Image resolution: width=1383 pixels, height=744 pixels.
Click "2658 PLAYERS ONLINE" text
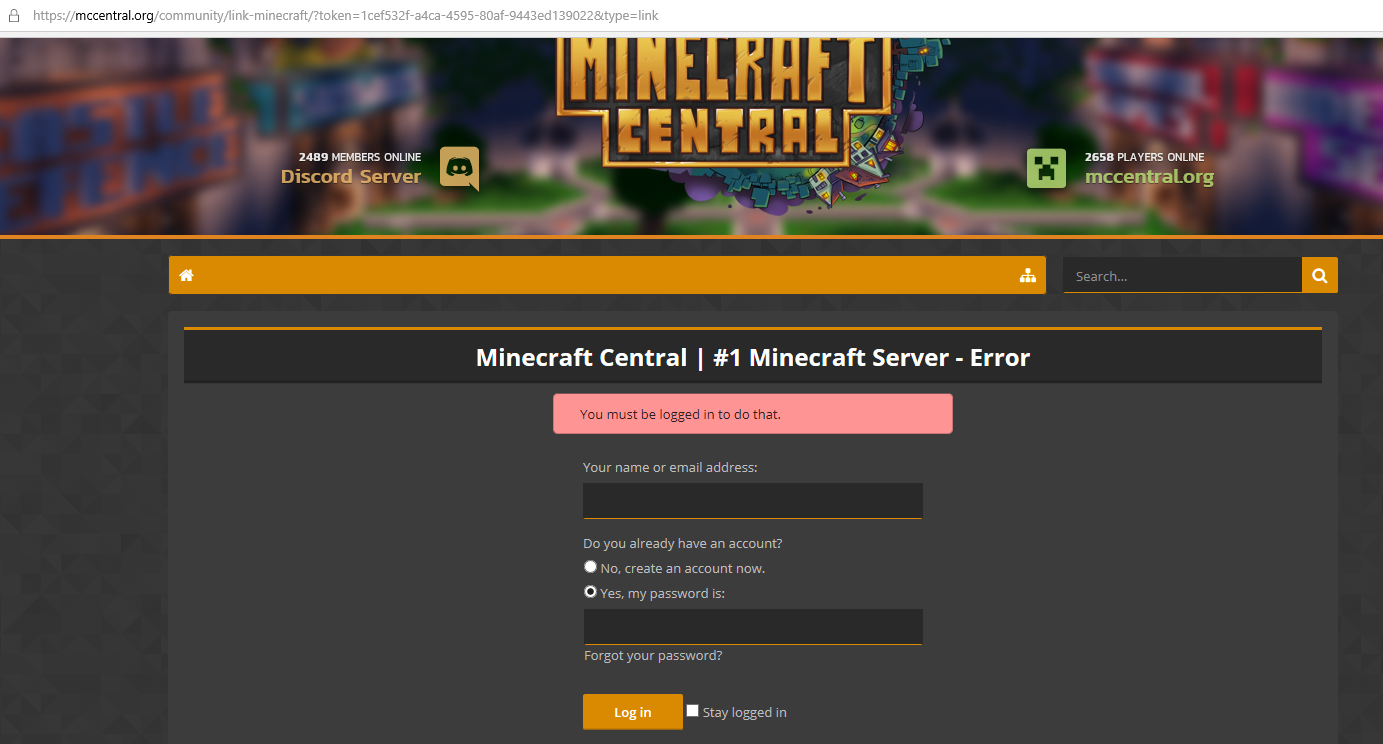coord(1145,157)
